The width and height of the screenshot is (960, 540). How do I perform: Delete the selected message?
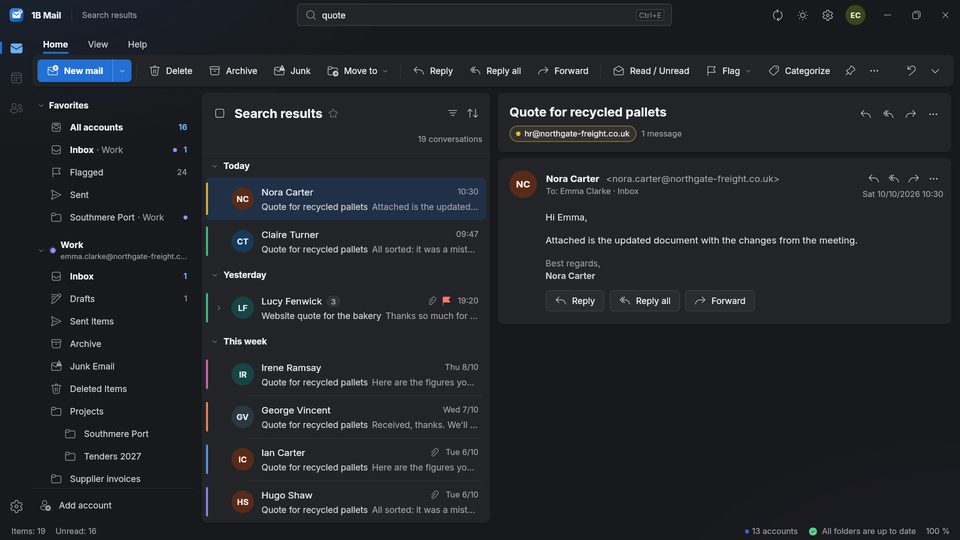coord(171,71)
